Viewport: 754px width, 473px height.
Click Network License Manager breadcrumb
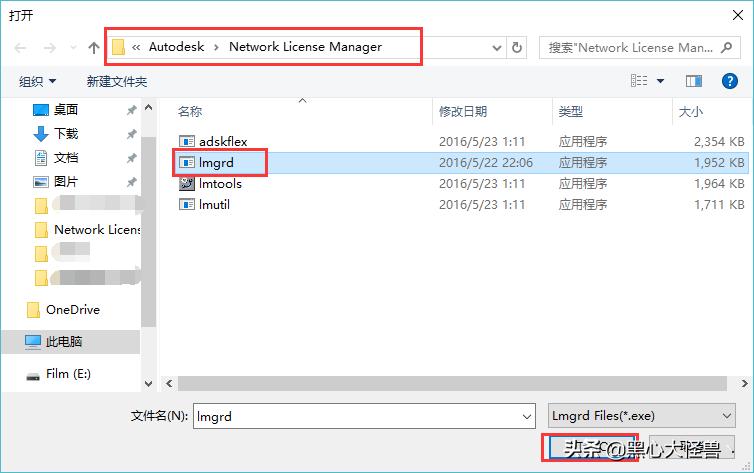click(305, 47)
